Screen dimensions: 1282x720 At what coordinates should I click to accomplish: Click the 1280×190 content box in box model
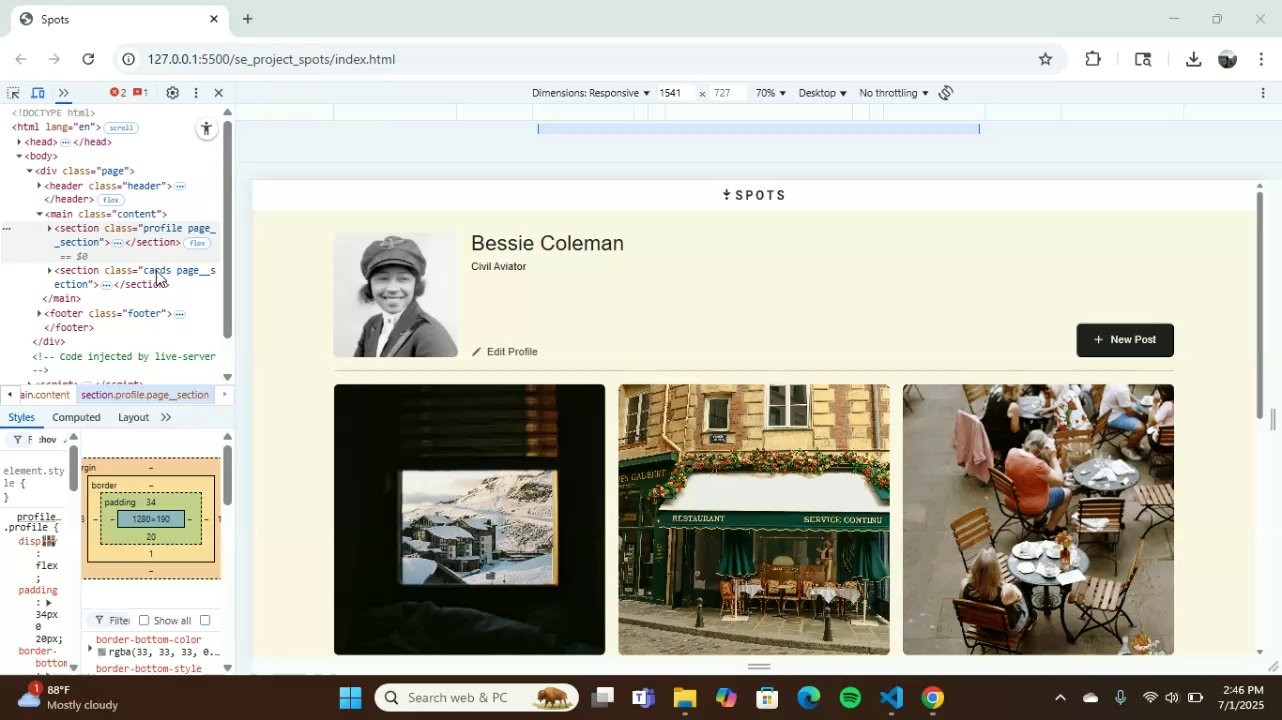click(151, 519)
